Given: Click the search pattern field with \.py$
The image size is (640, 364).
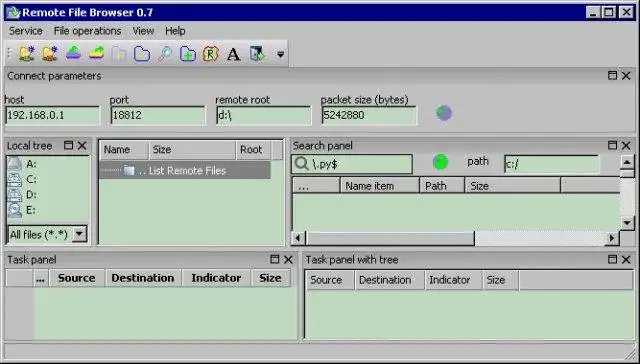Looking at the screenshot, I should [x=352, y=164].
